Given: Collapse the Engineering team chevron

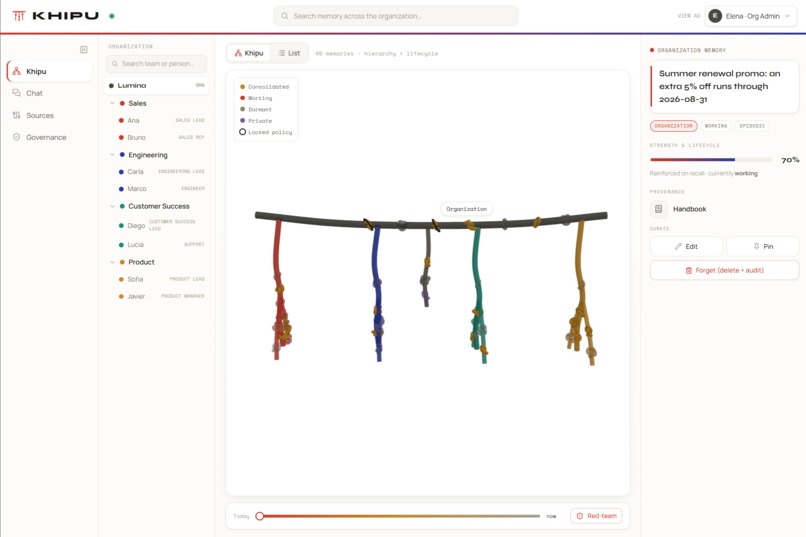Looking at the screenshot, I should tap(113, 155).
